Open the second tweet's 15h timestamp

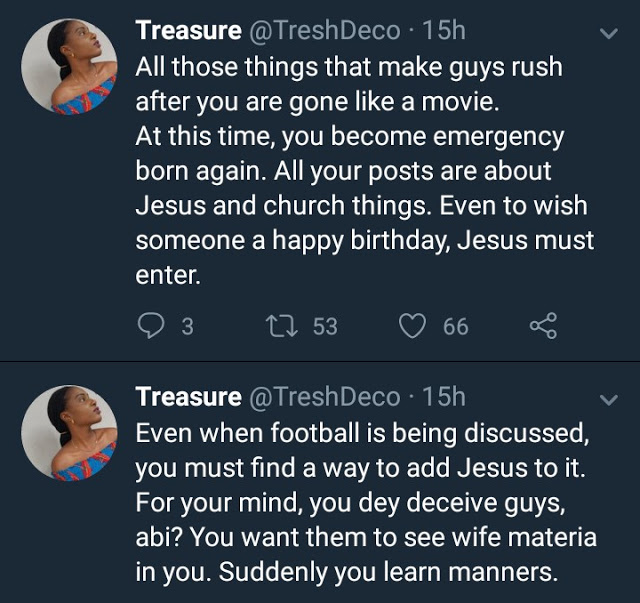click(444, 397)
